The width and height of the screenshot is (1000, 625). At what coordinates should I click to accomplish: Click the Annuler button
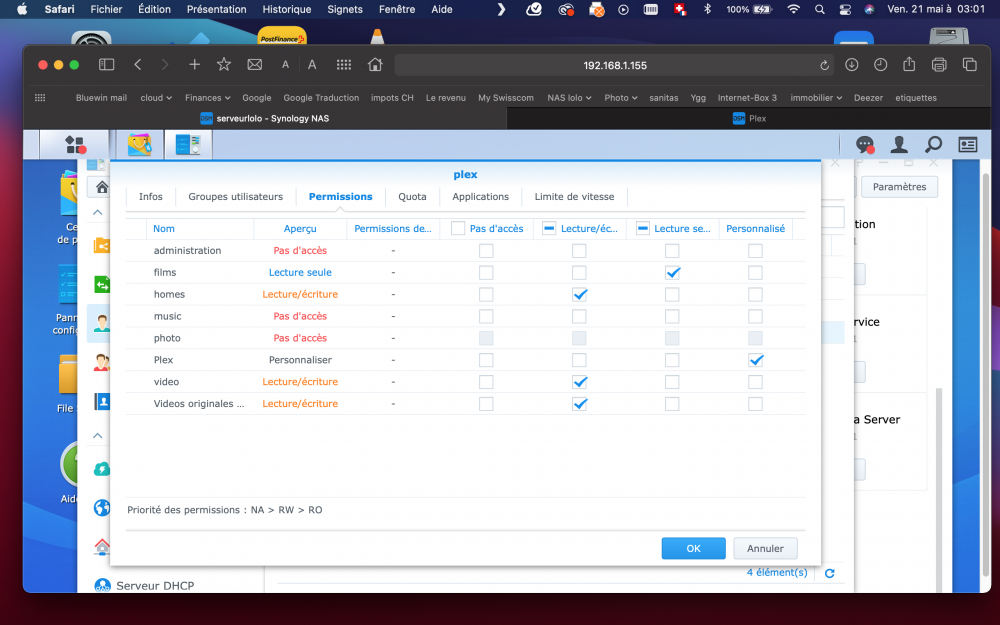click(x=765, y=548)
